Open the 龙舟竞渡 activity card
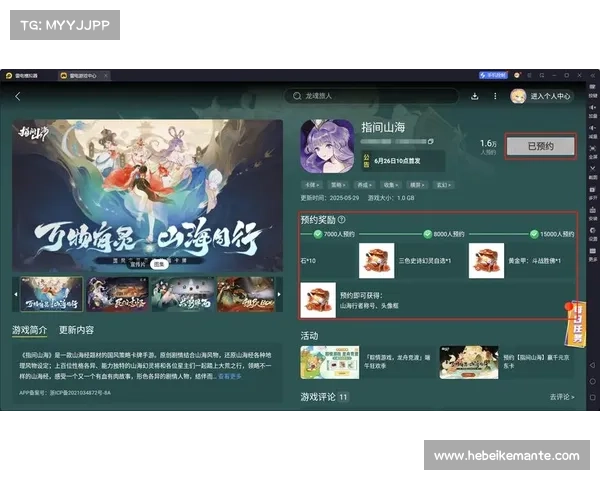The image size is (600, 480). click(x=367, y=362)
